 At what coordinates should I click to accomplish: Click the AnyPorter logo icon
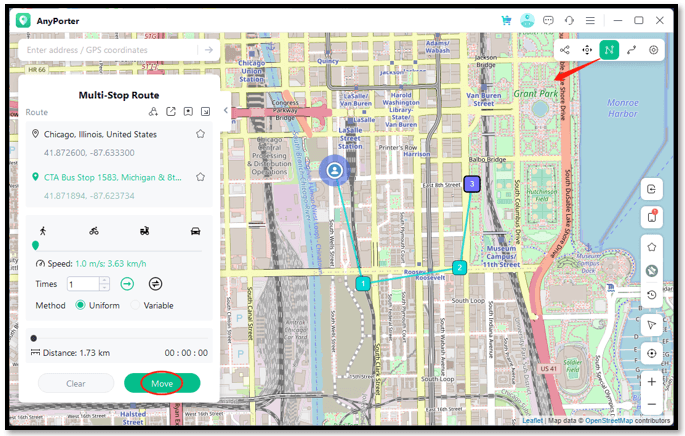click(23, 21)
